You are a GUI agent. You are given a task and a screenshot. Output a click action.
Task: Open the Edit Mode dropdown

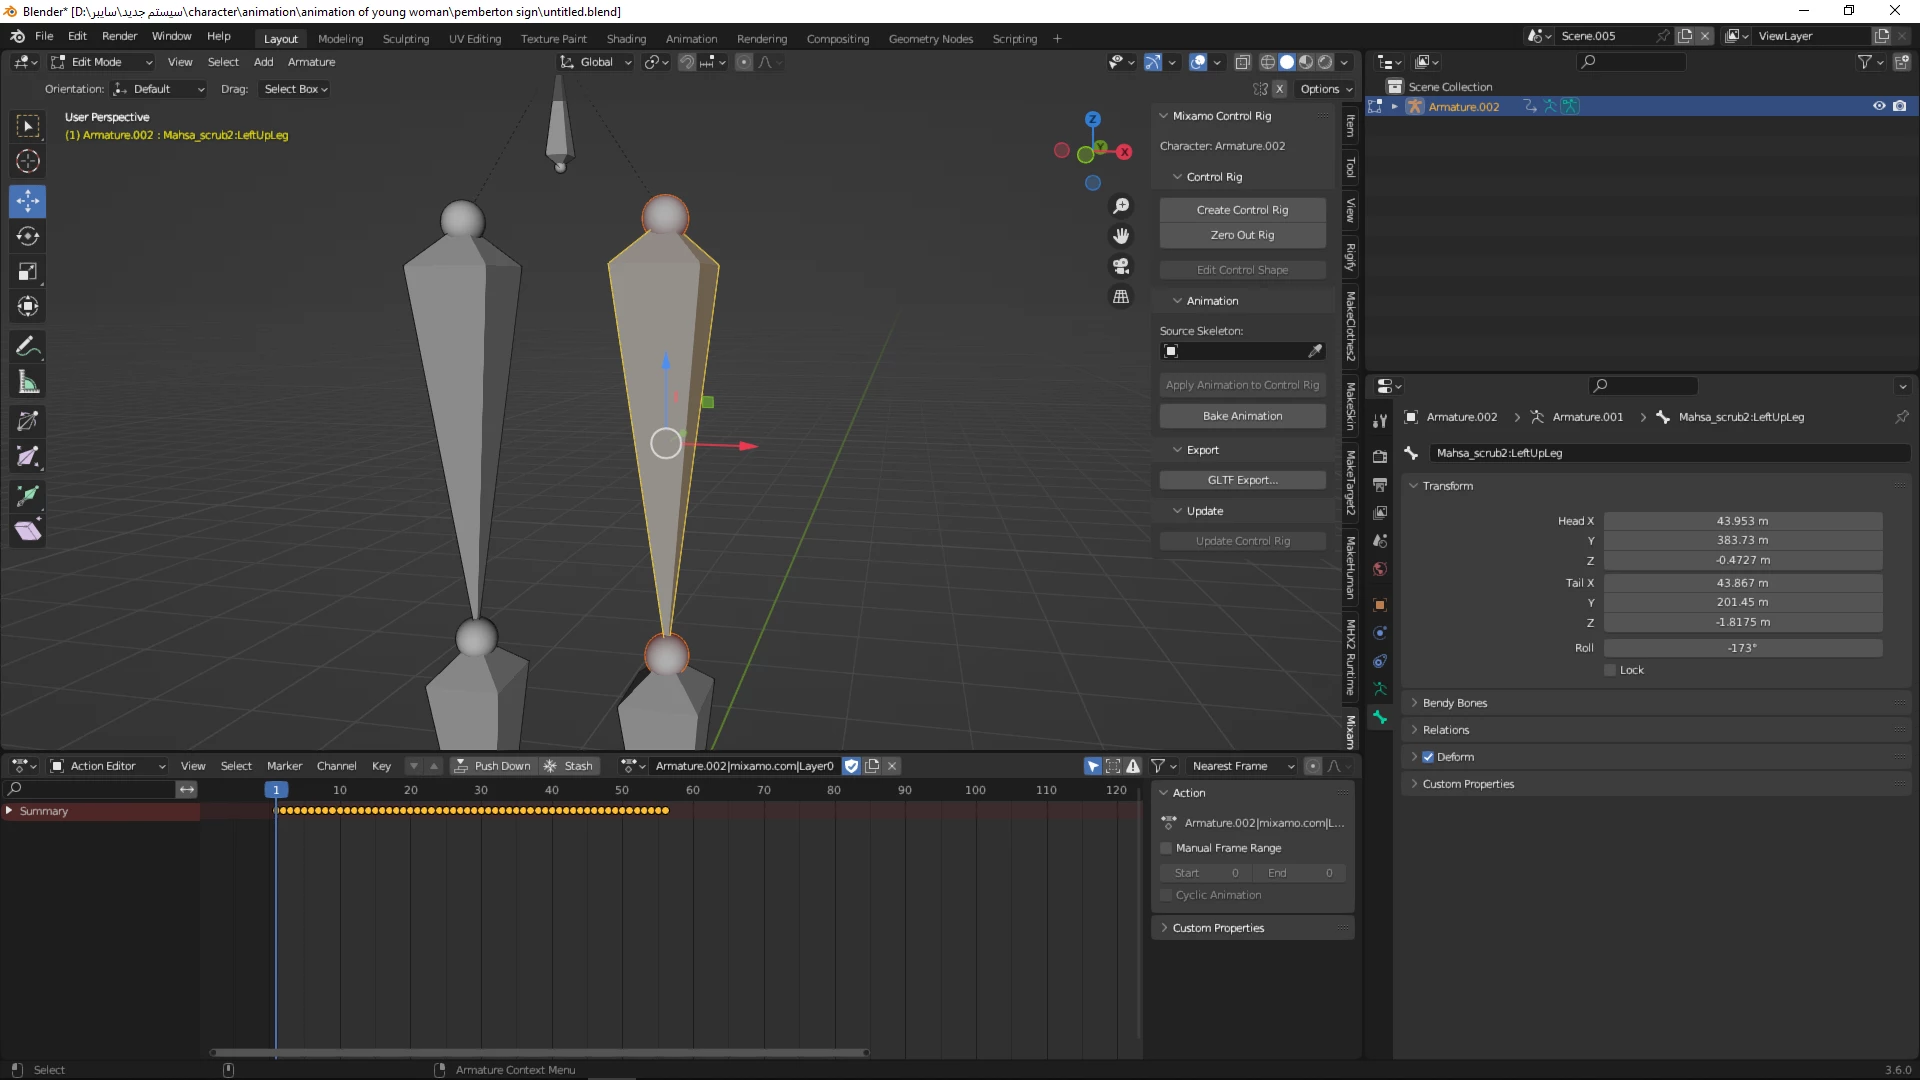coord(101,62)
